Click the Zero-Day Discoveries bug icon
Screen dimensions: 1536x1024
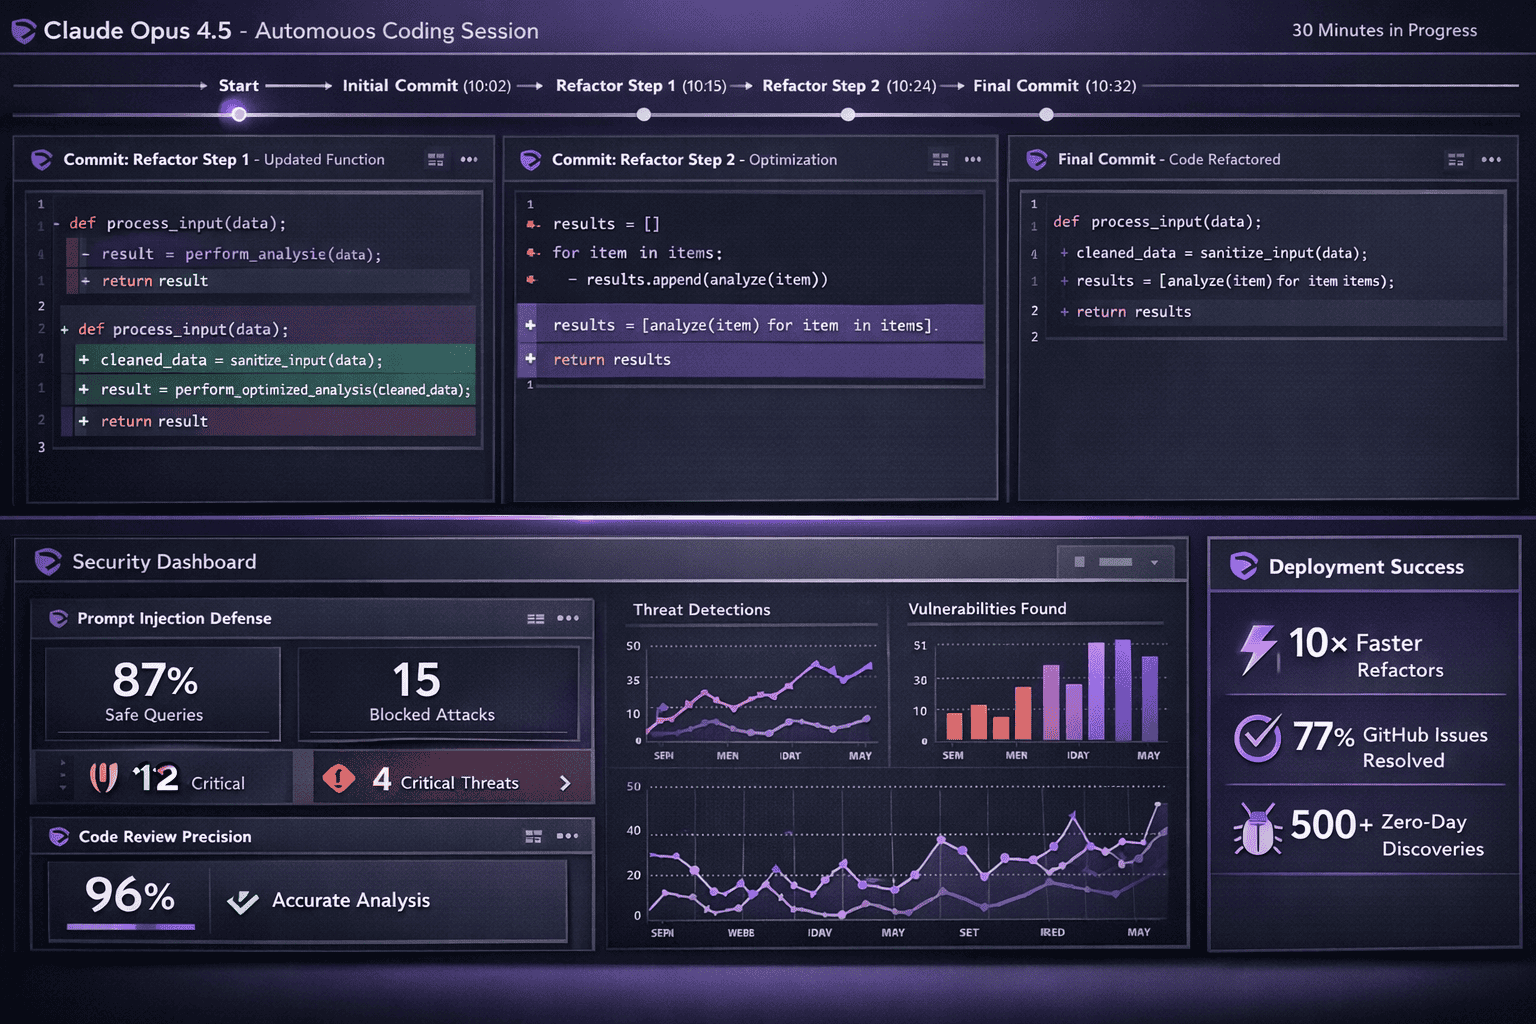pos(1258,830)
